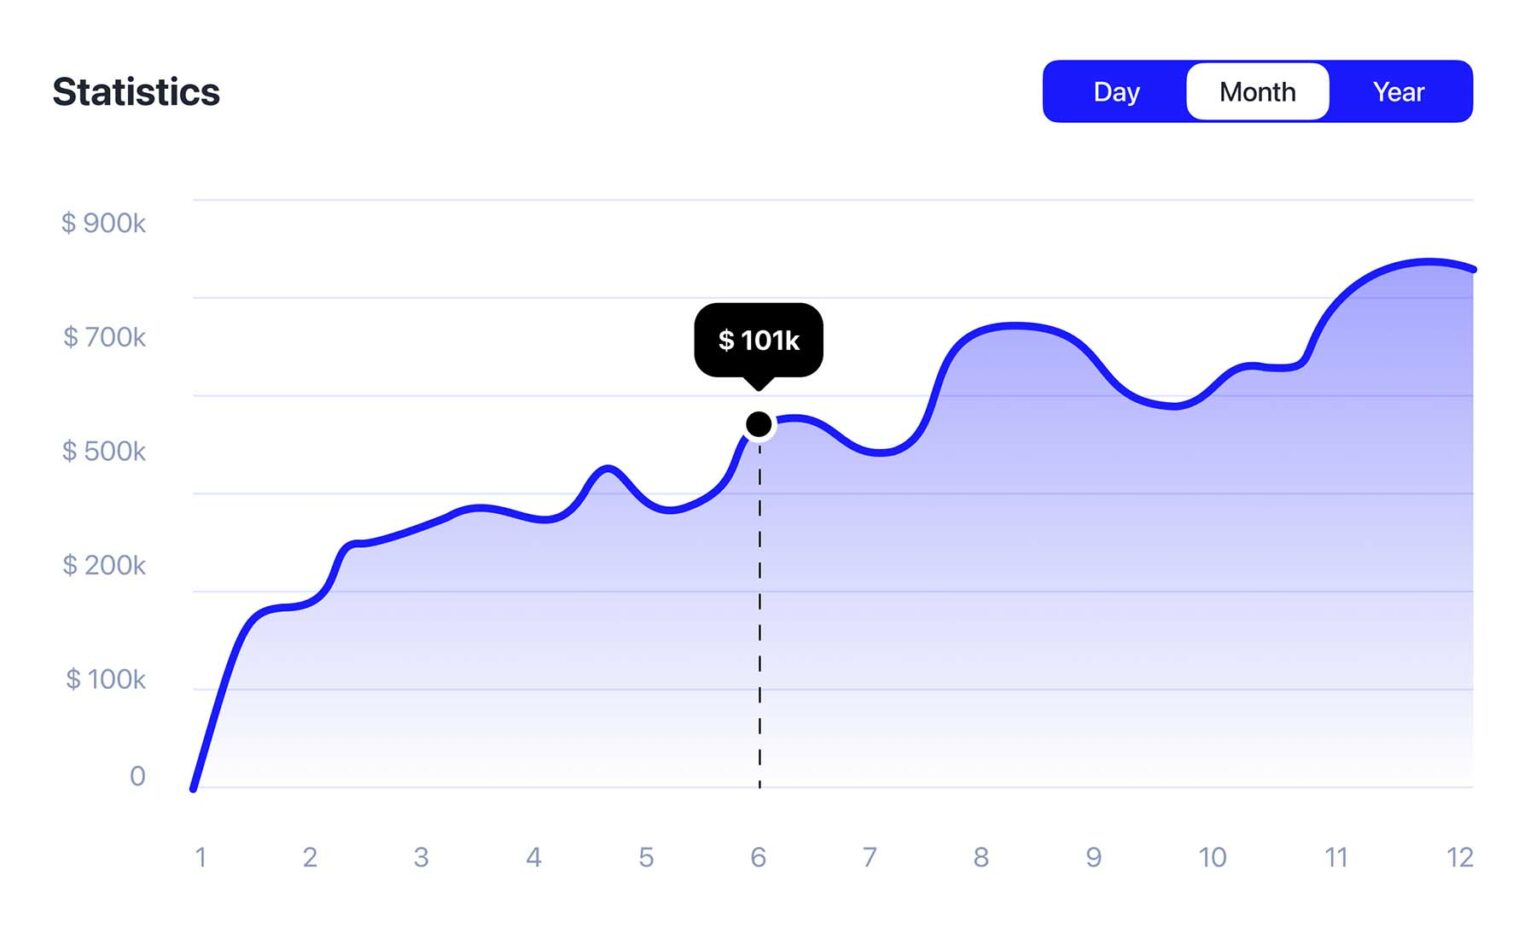
Task: Select month 2 on the x-axis
Action: [310, 857]
